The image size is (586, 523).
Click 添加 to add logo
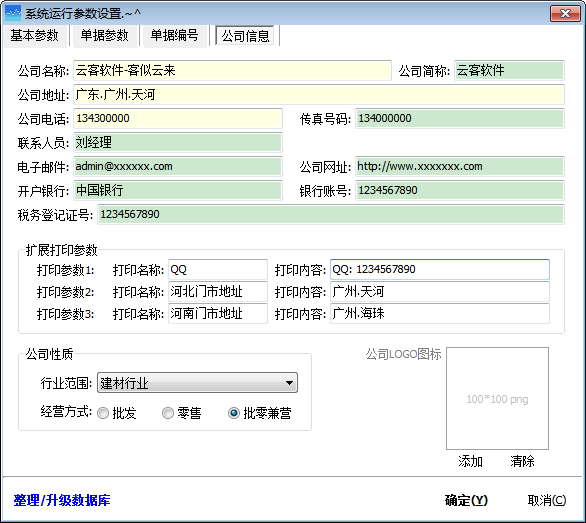click(x=471, y=461)
